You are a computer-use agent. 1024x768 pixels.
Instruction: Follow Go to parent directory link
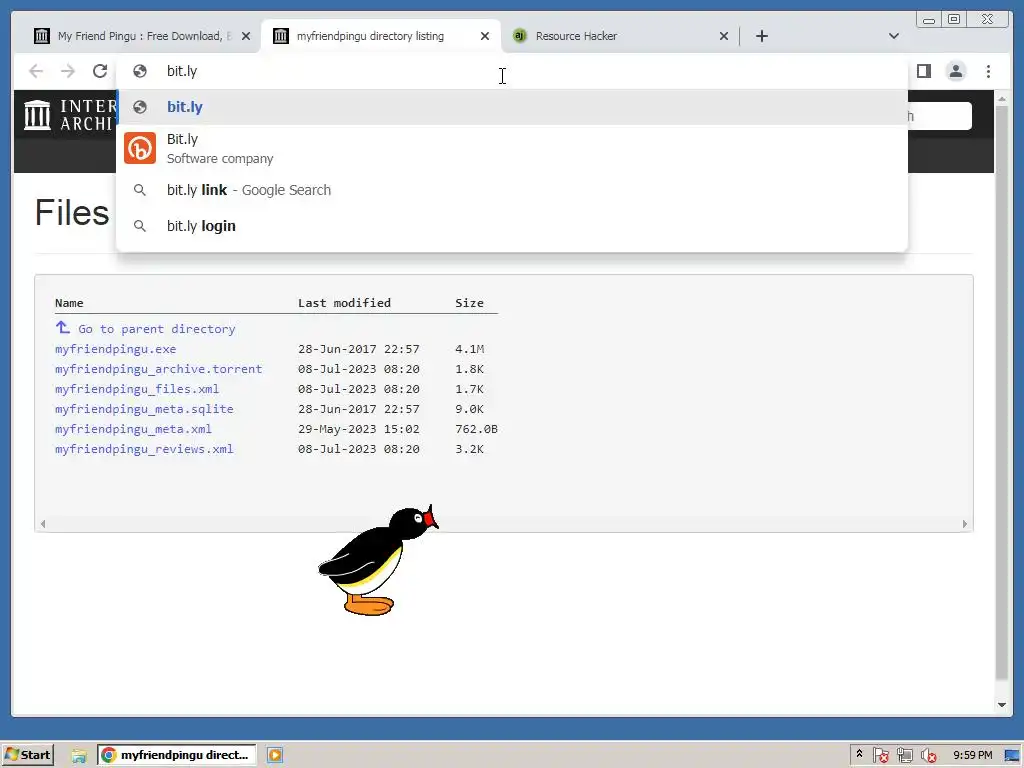(x=156, y=329)
